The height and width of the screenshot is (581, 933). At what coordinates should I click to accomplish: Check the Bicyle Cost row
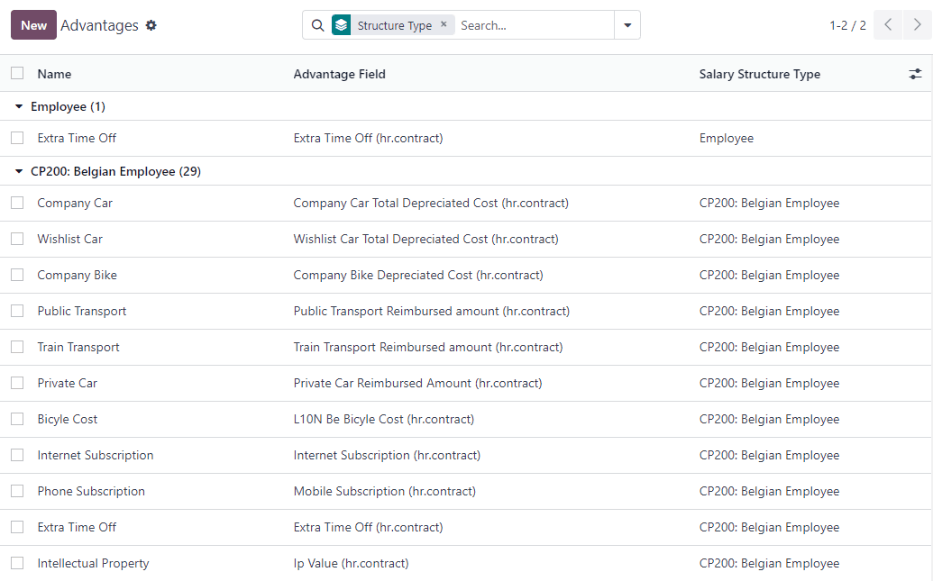click(17, 419)
